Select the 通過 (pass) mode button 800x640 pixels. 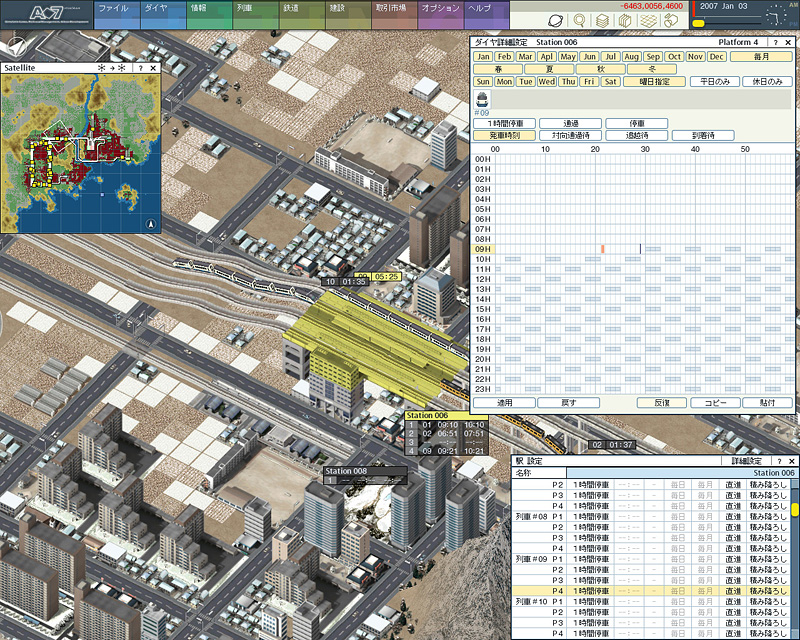pos(571,124)
